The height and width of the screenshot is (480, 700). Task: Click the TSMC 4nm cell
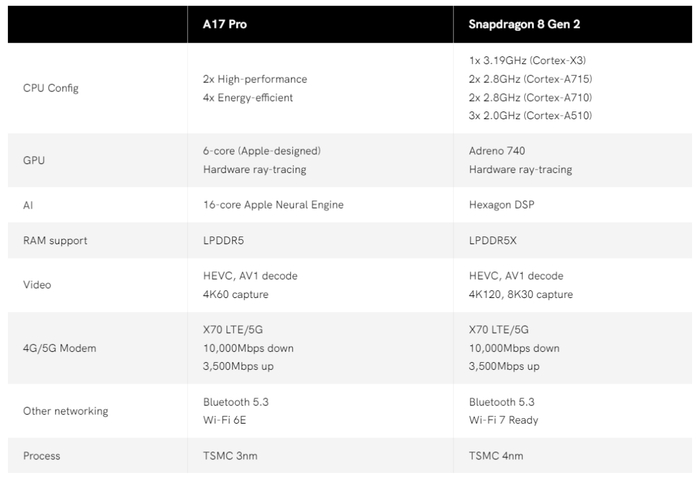pyautogui.click(x=496, y=456)
